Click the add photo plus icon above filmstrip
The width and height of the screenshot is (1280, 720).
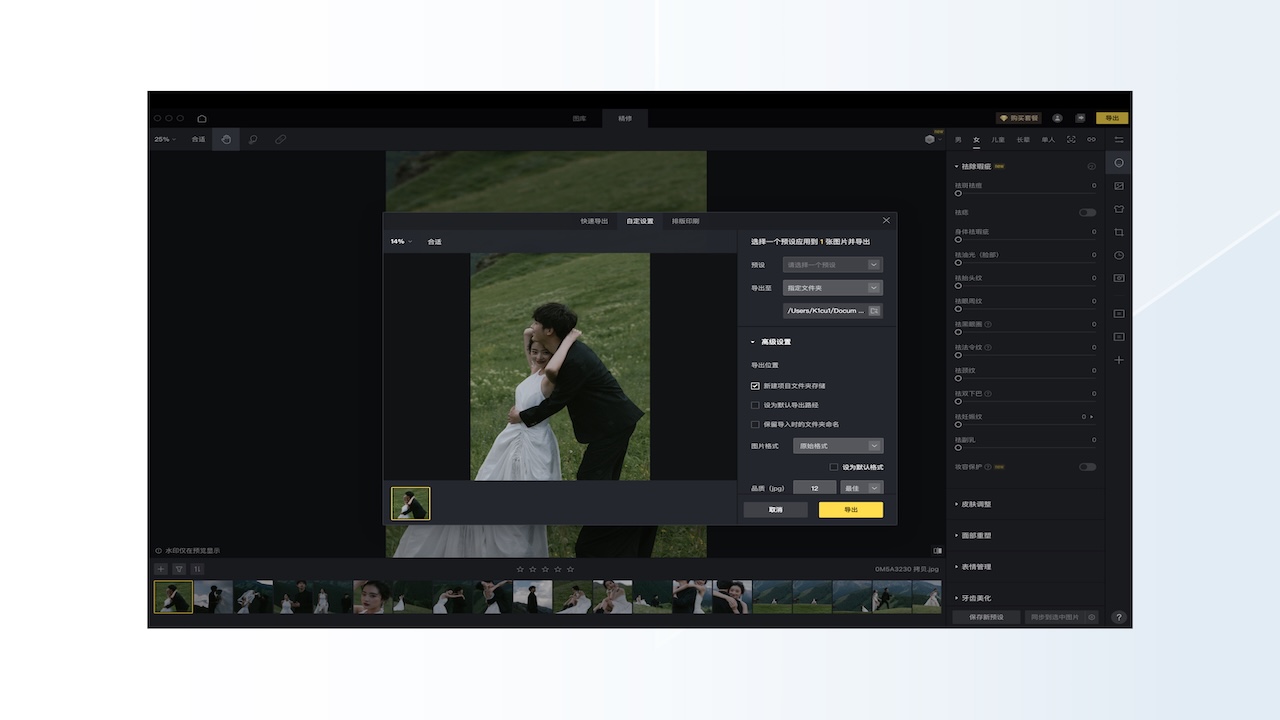pyautogui.click(x=161, y=569)
